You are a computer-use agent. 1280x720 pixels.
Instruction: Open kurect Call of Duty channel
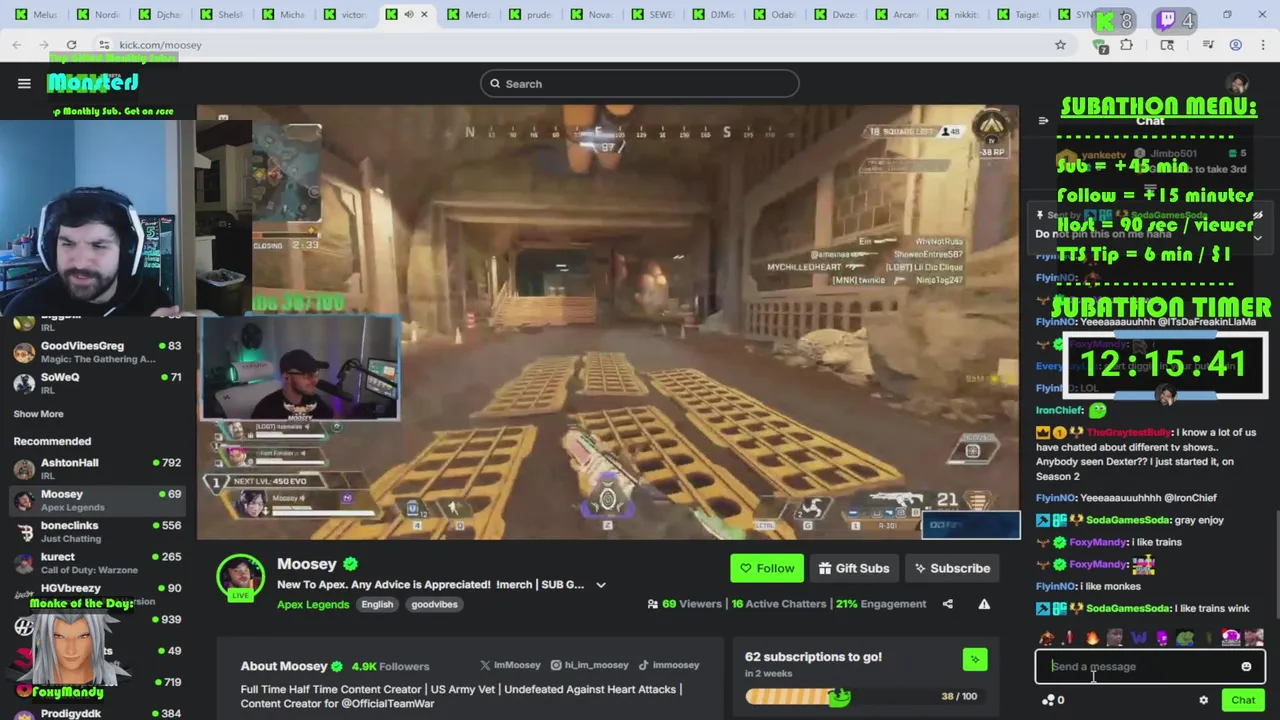tap(98, 563)
